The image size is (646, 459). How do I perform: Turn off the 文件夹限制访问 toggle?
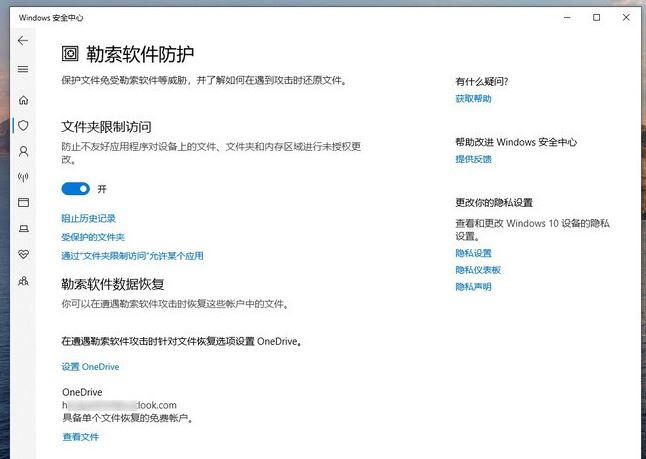click(75, 189)
